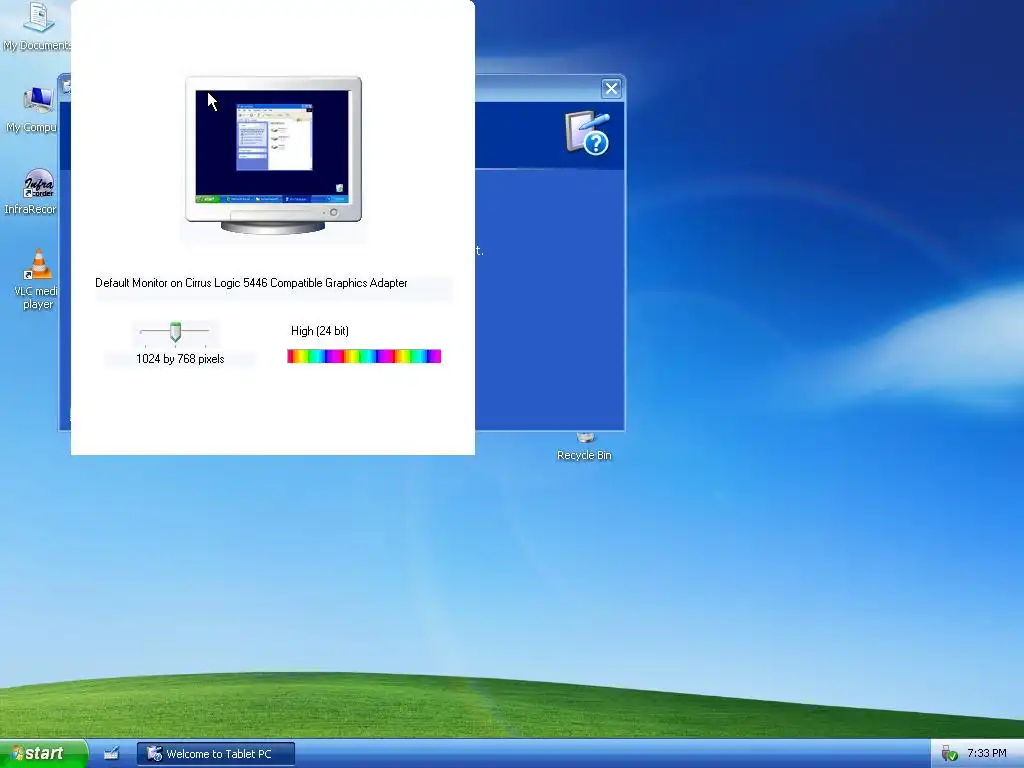Click the Start button
Viewport: 1024px width, 768px height.
coord(42,753)
